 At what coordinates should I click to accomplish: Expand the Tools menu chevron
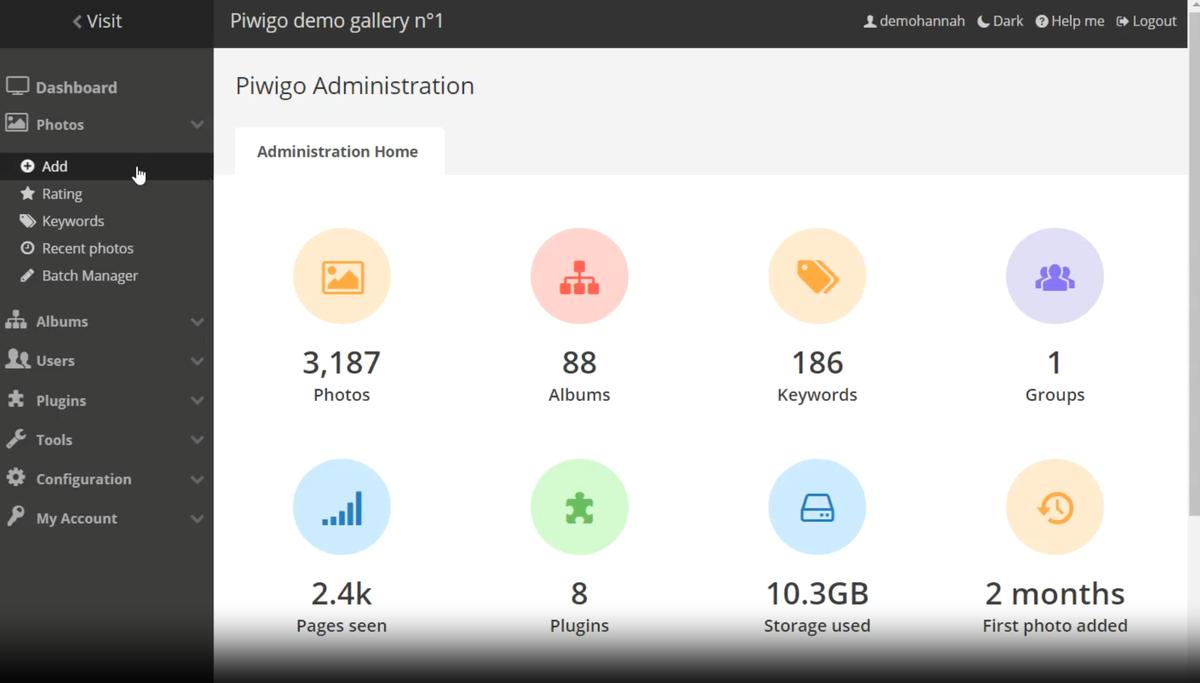[197, 439]
